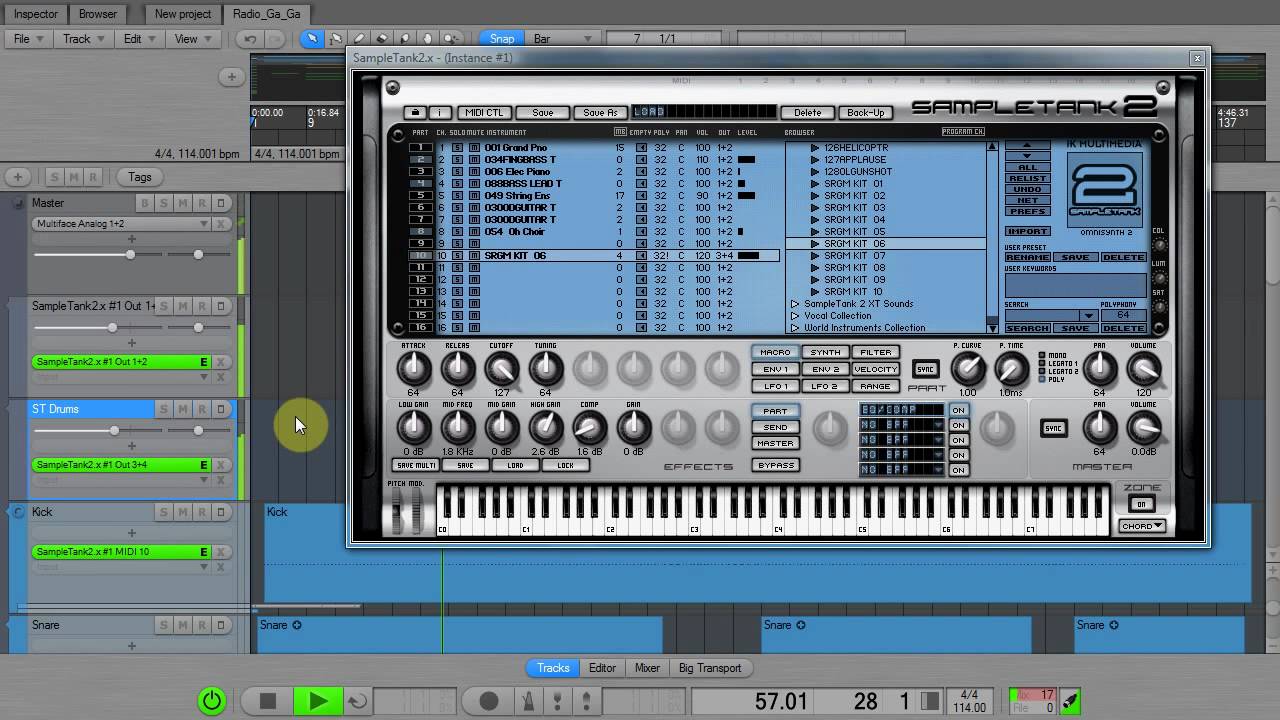The width and height of the screenshot is (1280, 720).
Task: Remove Multiface Analog 1+2 with X
Action: (x=221, y=224)
